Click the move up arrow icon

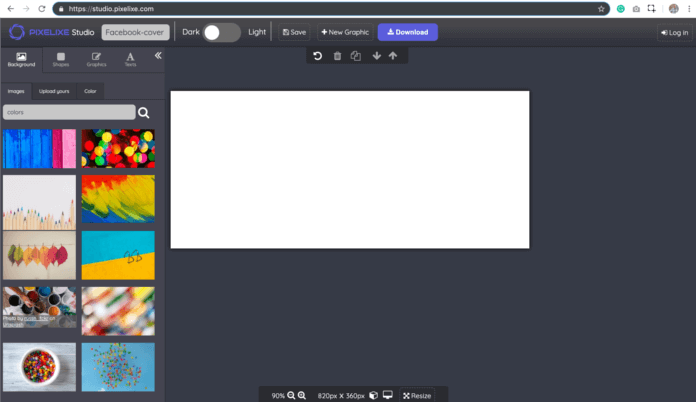point(393,56)
